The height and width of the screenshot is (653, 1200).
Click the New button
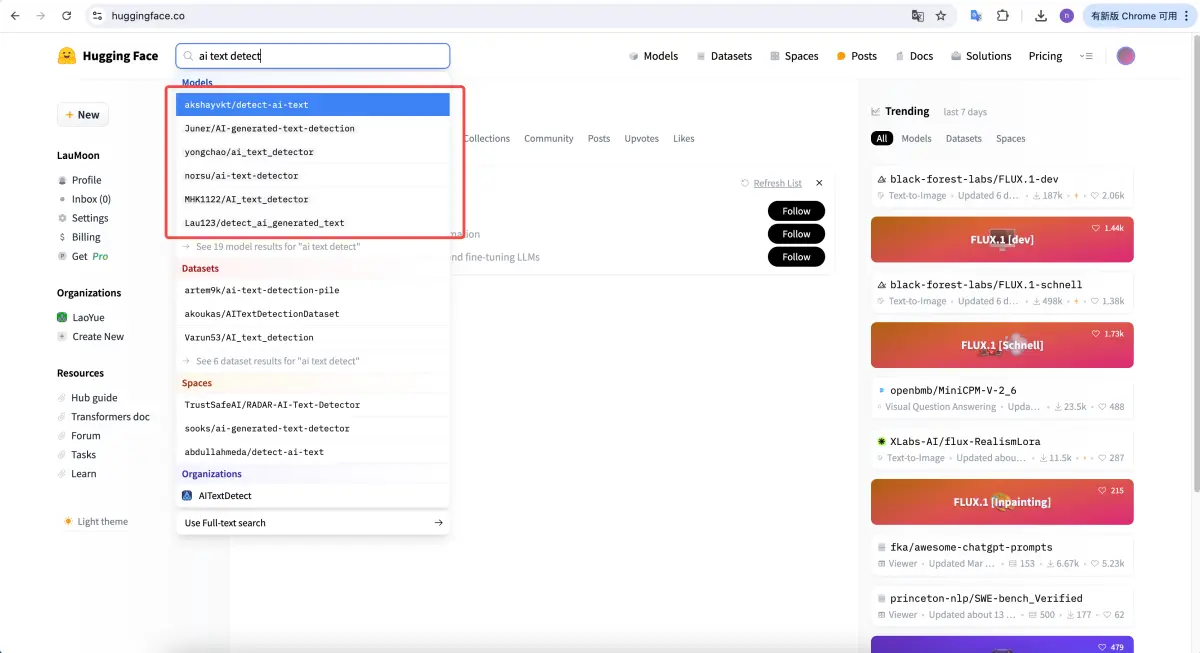click(x=83, y=115)
